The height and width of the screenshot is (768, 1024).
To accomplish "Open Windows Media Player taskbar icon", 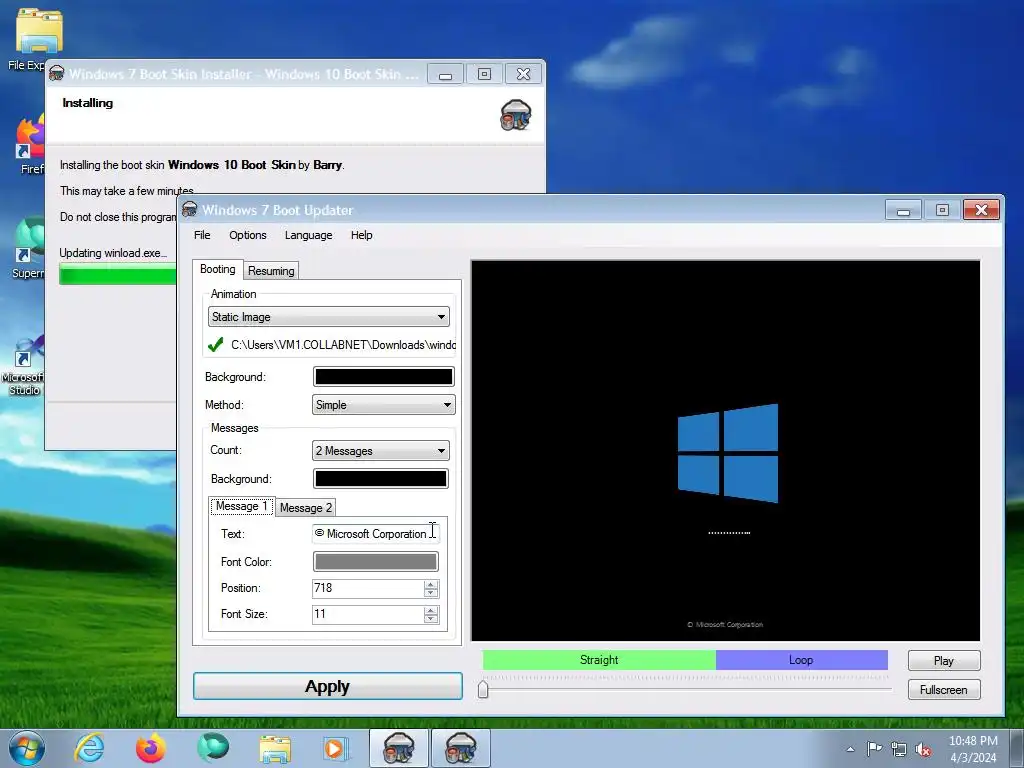I will pos(336,748).
